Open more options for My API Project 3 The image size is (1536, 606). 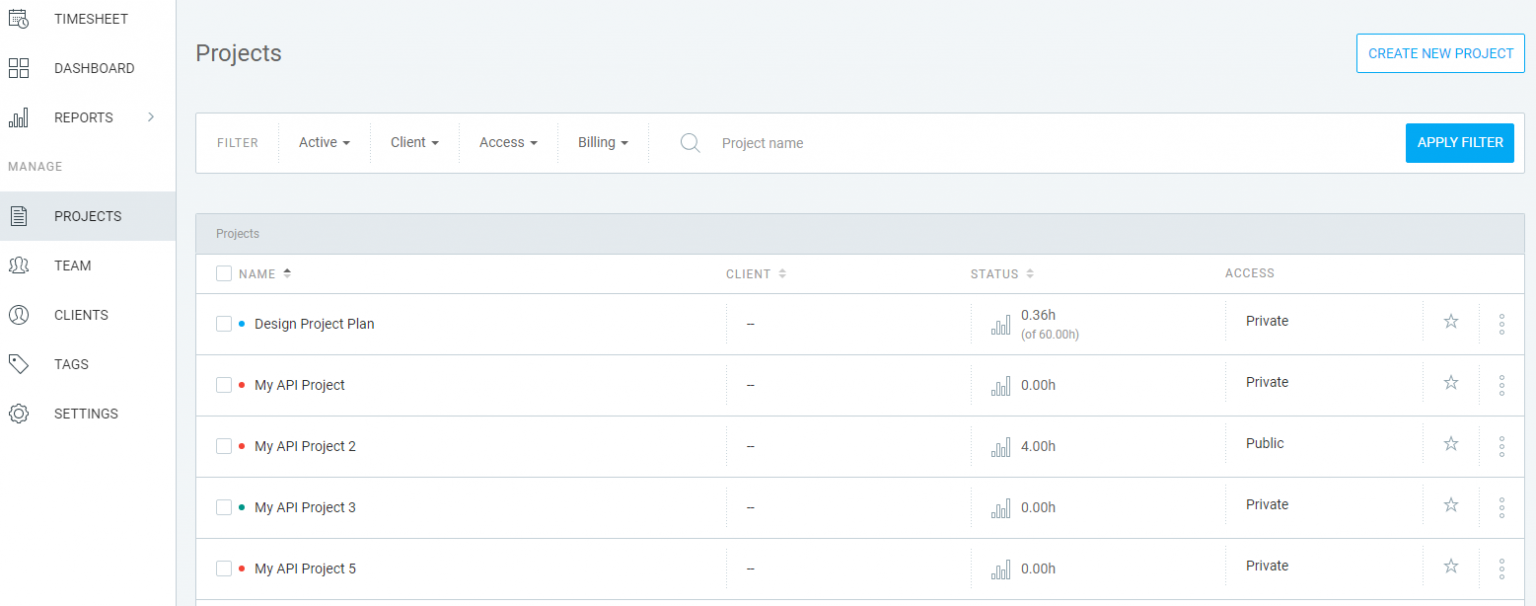tap(1501, 507)
